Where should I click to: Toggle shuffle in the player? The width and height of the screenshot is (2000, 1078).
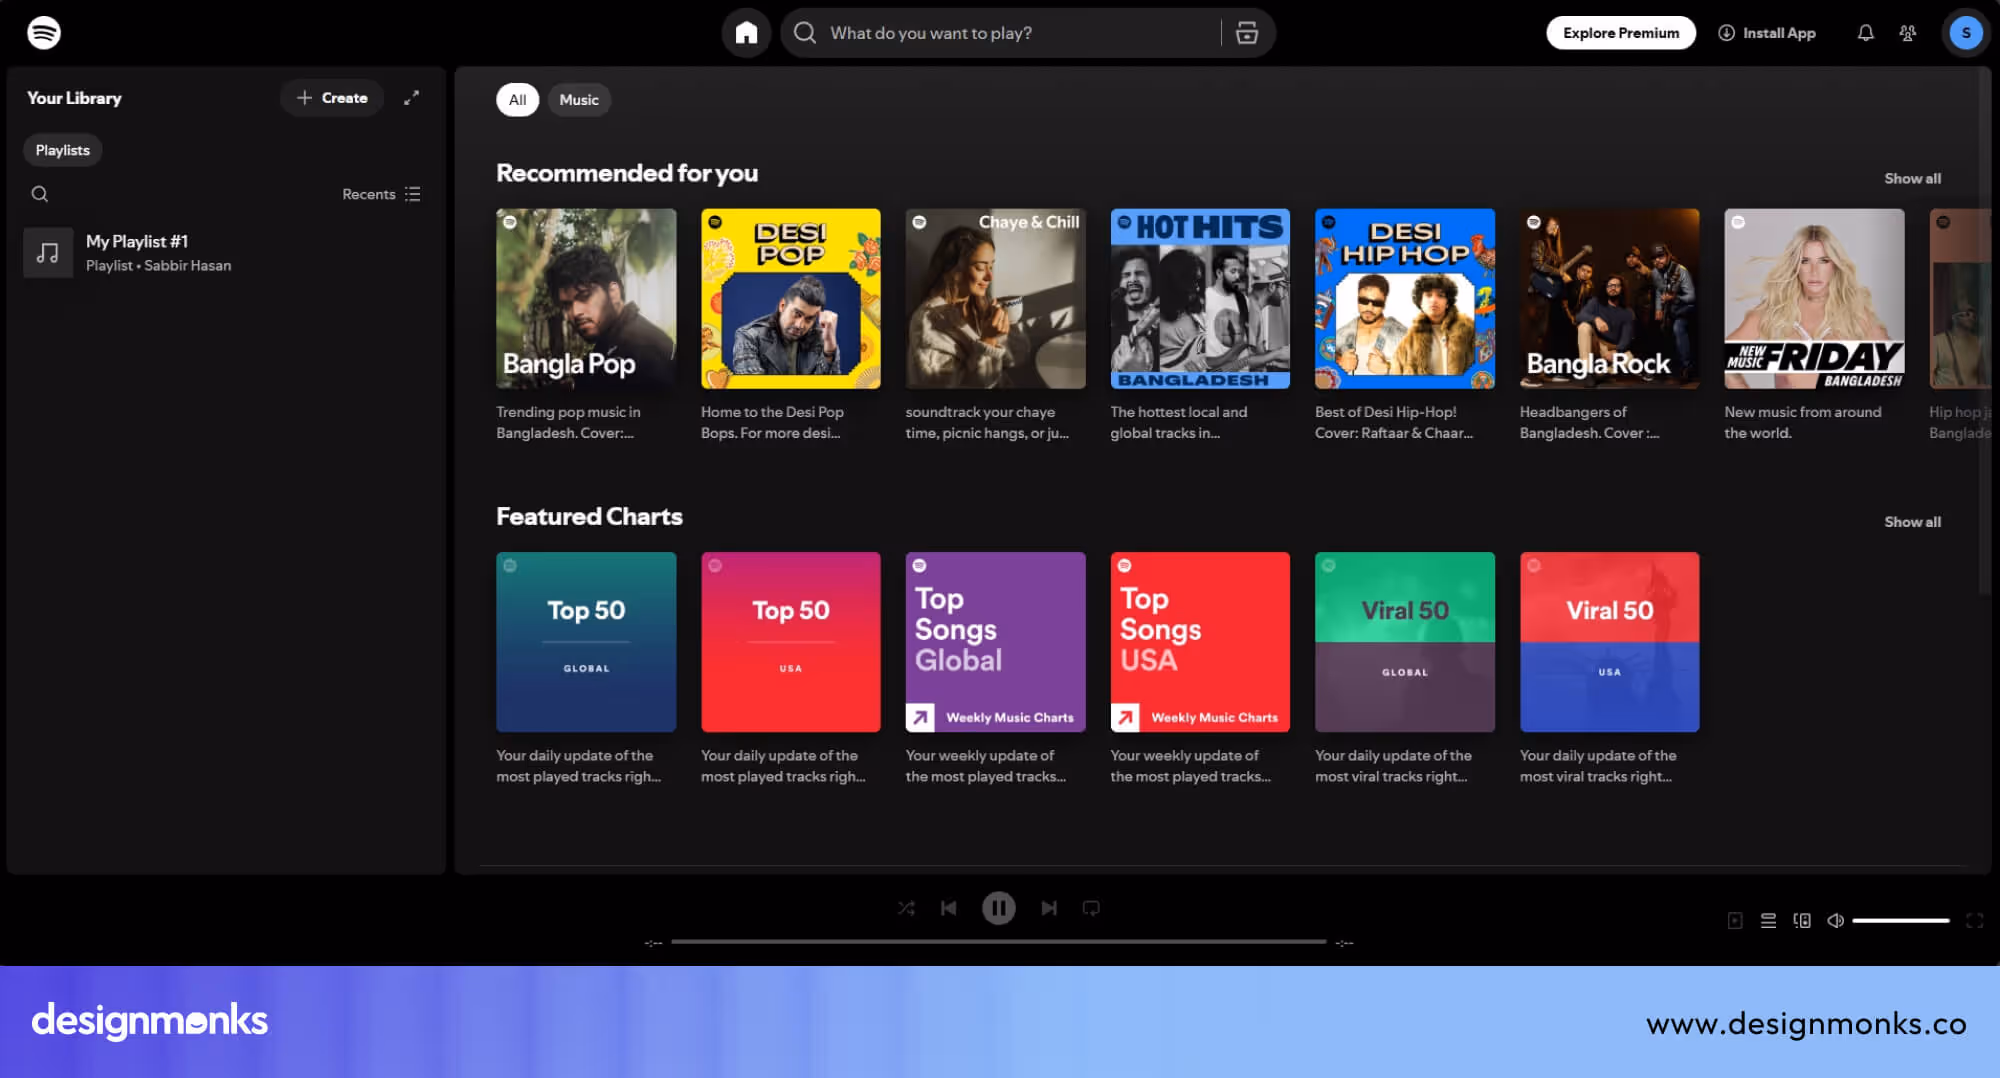906,908
